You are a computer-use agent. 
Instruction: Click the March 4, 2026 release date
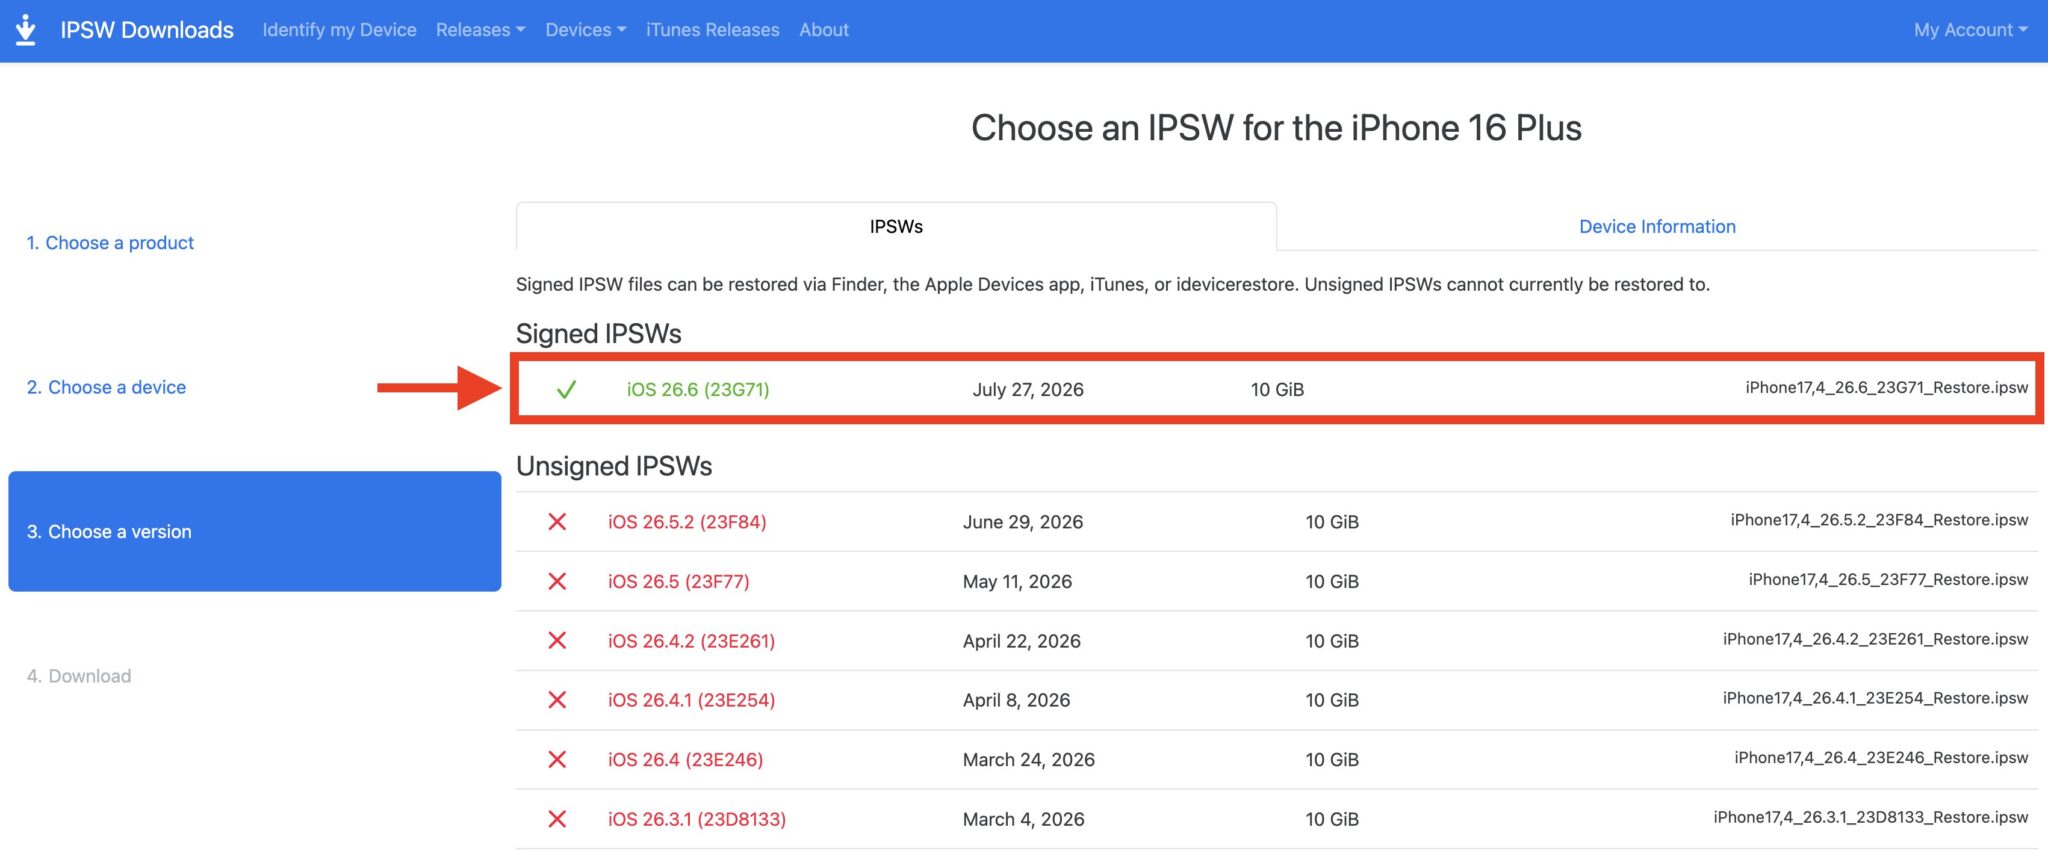click(1023, 819)
